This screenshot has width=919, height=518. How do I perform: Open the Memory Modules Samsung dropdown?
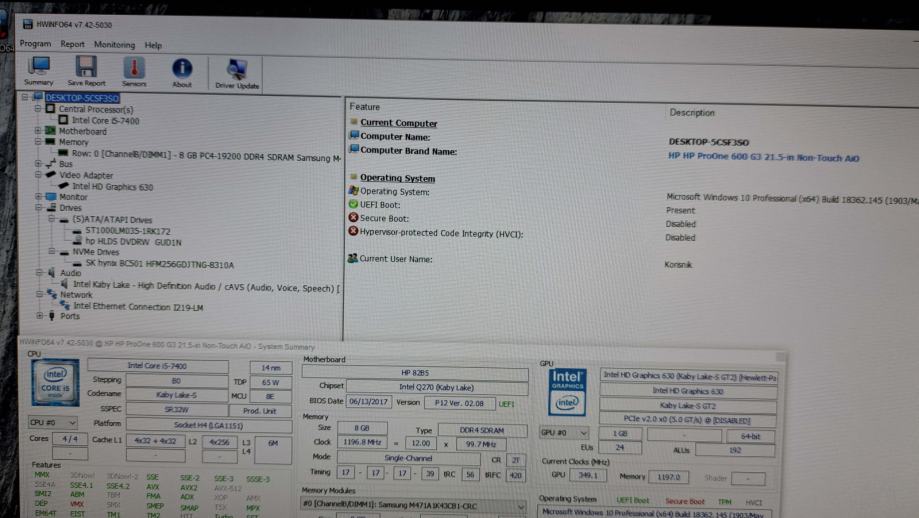[413, 505]
